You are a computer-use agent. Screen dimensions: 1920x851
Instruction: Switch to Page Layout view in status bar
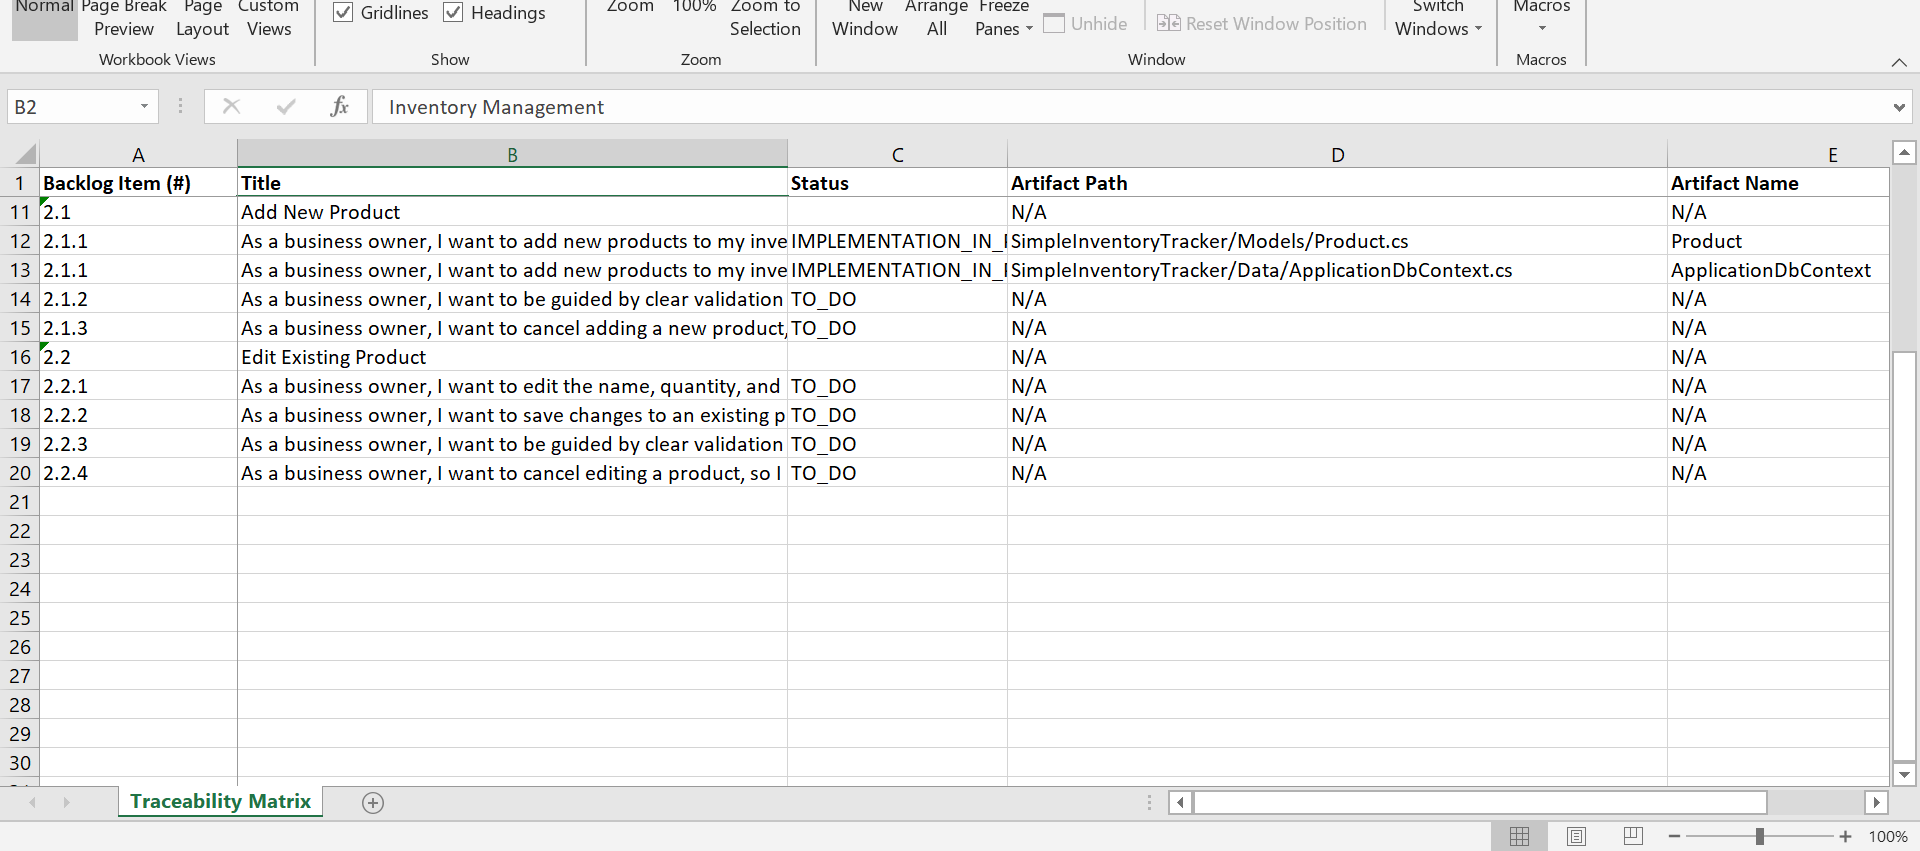[x=1576, y=836]
